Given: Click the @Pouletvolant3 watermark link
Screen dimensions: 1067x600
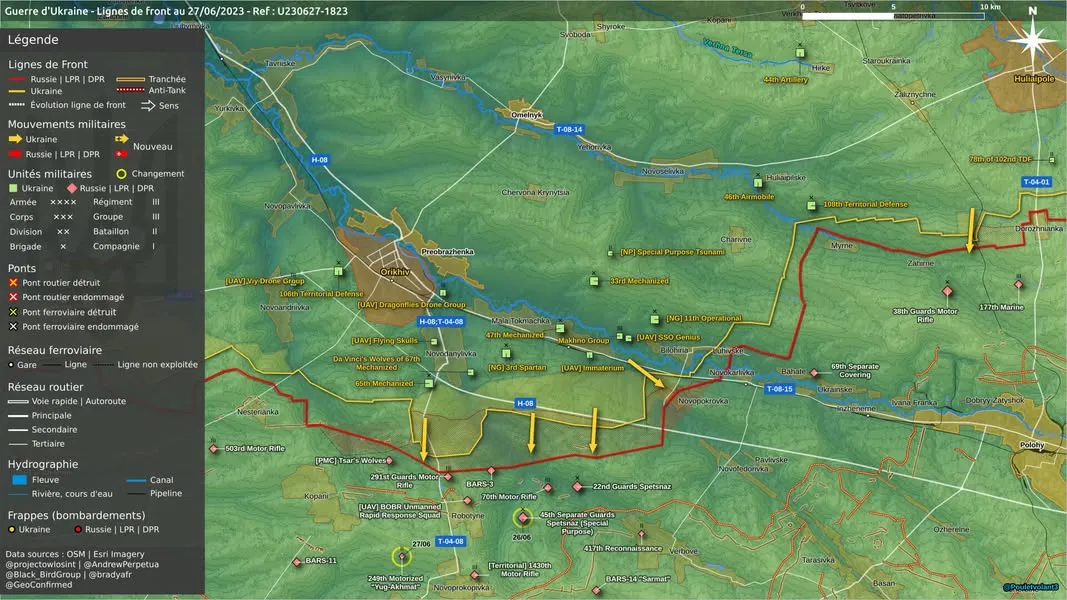Looking at the screenshot, I should [x=1030, y=587].
